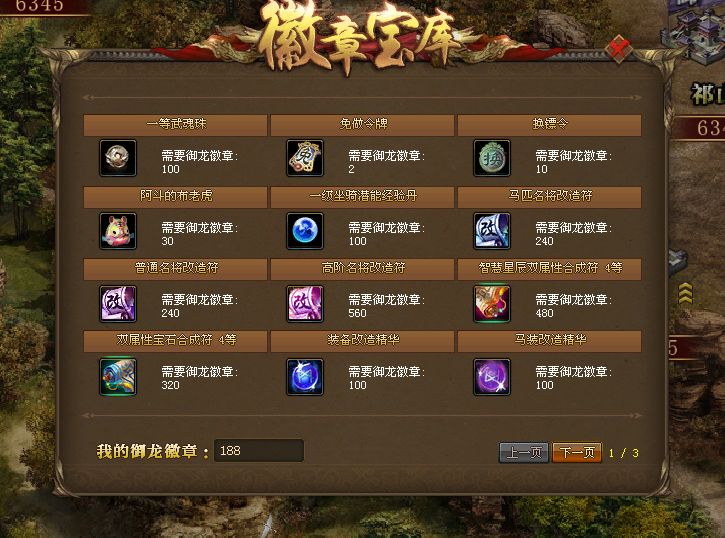Pick the 双属性宝石合成符 blue scroll icon

(118, 376)
